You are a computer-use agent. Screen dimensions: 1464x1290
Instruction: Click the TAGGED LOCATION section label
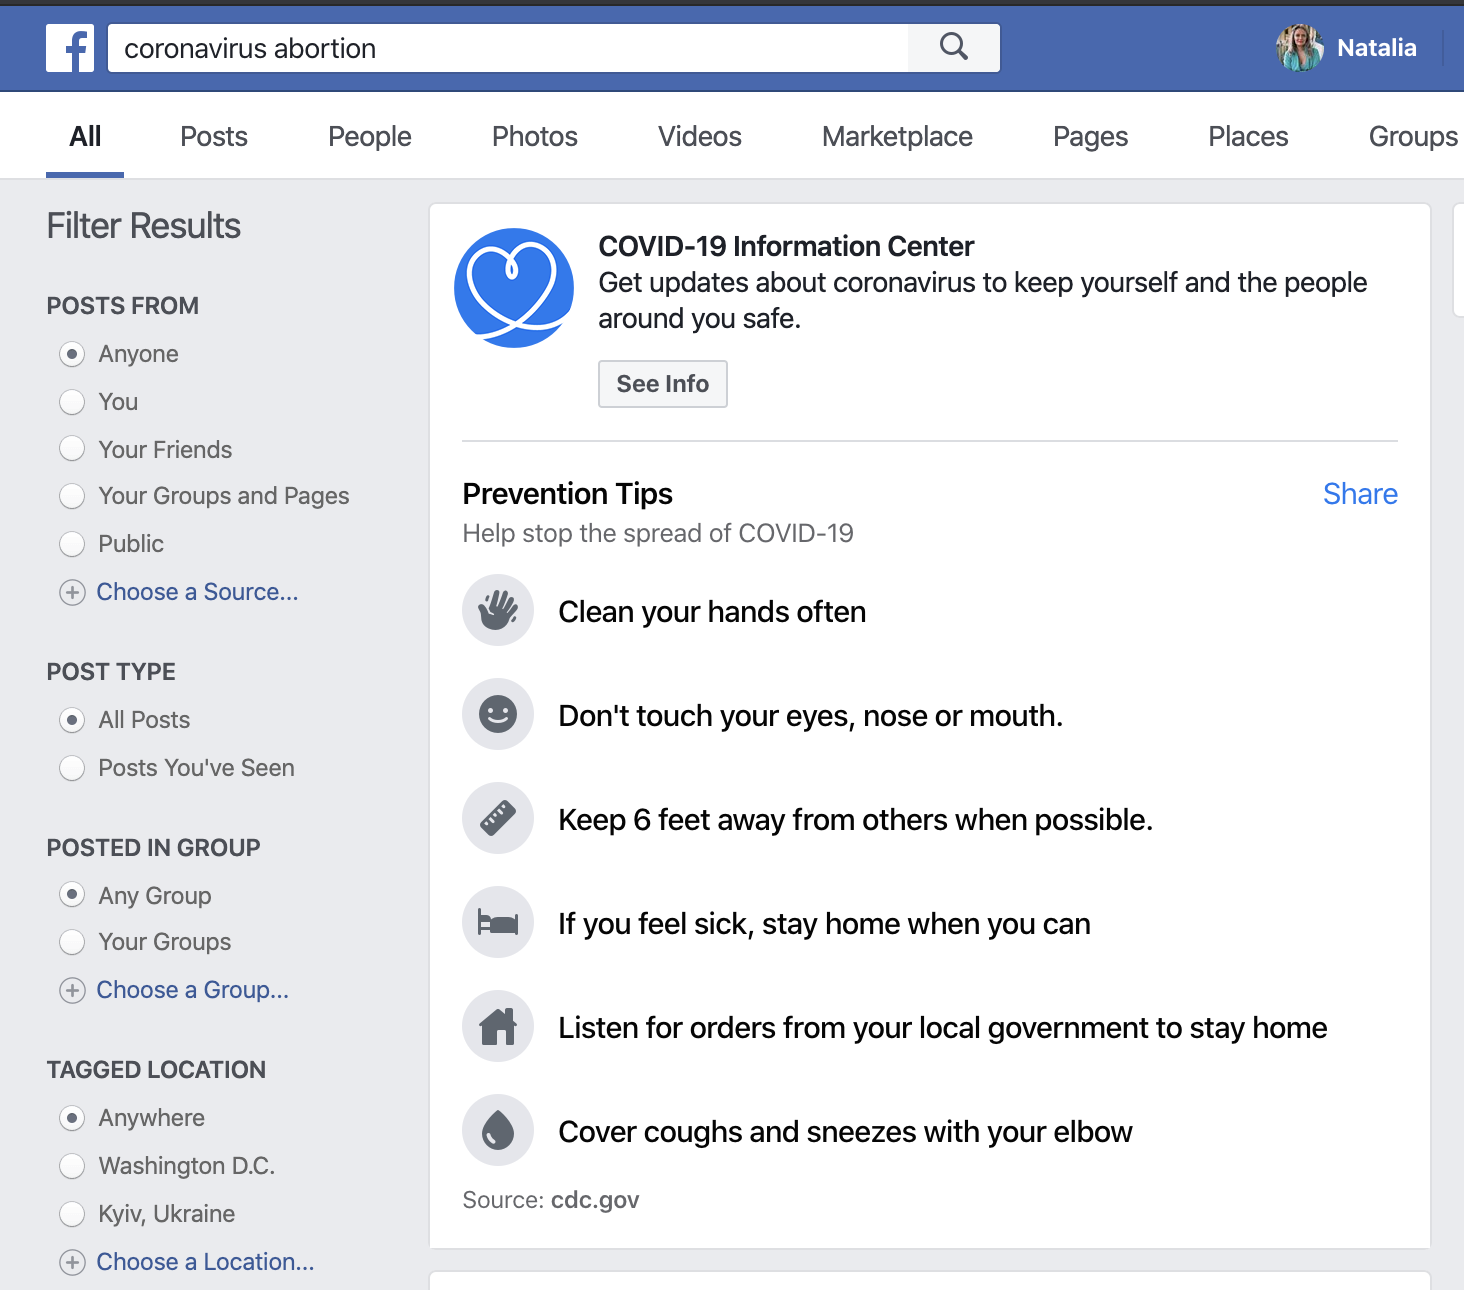tap(156, 1070)
